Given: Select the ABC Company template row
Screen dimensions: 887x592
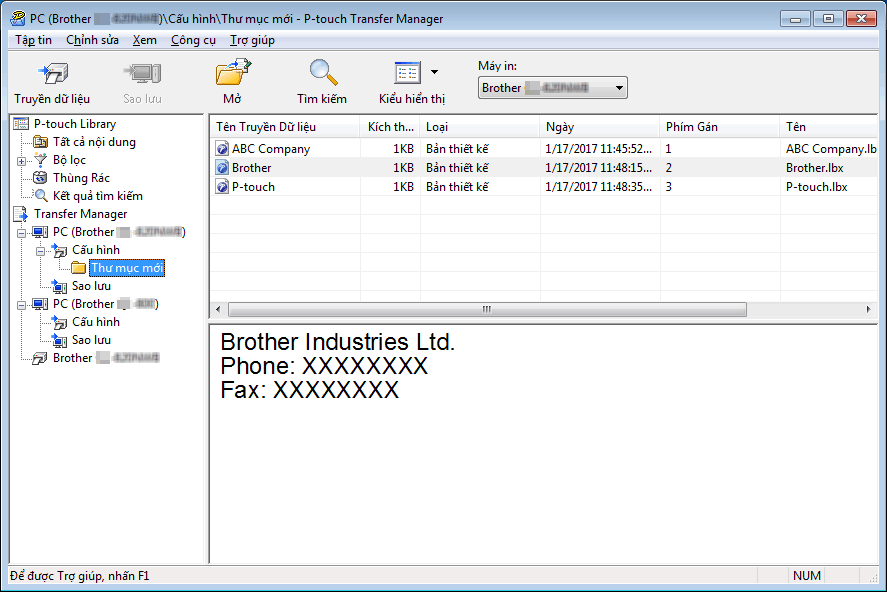Looking at the screenshot, I should coord(270,149).
